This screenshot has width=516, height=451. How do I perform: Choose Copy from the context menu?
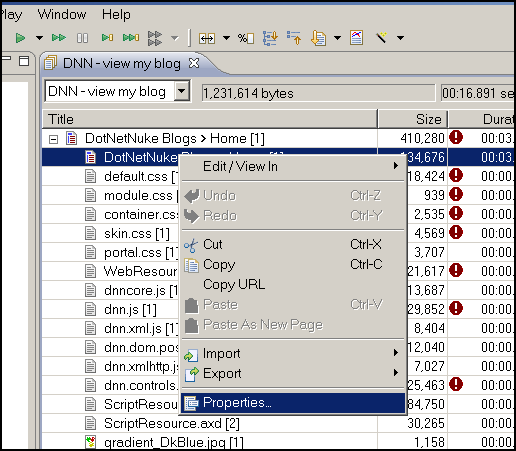[x=293, y=265]
